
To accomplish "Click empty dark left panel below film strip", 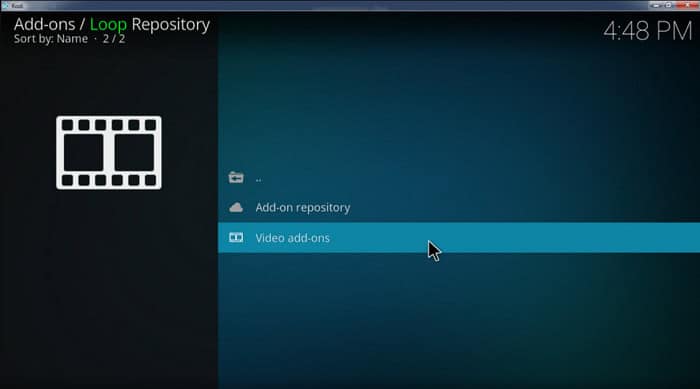I will (109, 290).
